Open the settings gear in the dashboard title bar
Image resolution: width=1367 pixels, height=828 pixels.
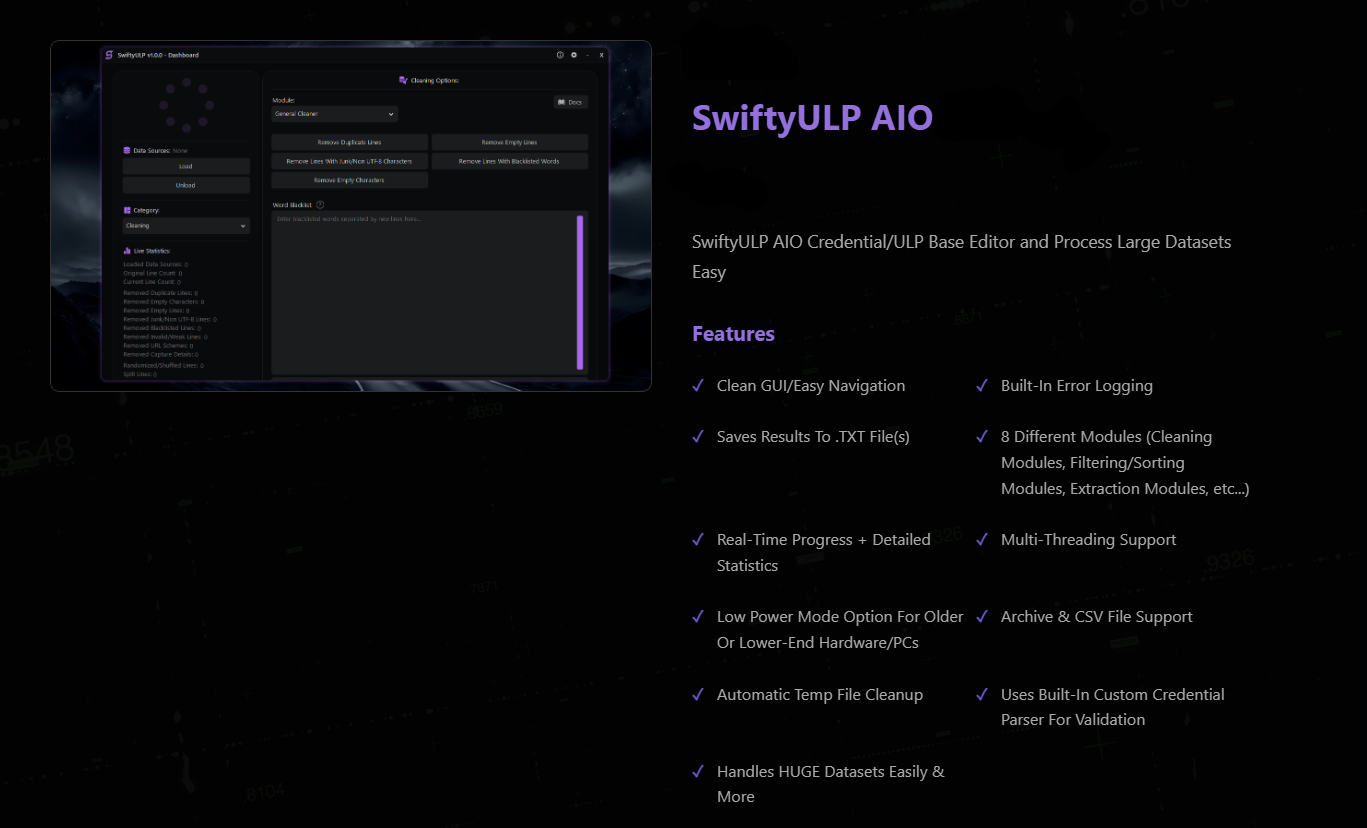point(574,55)
